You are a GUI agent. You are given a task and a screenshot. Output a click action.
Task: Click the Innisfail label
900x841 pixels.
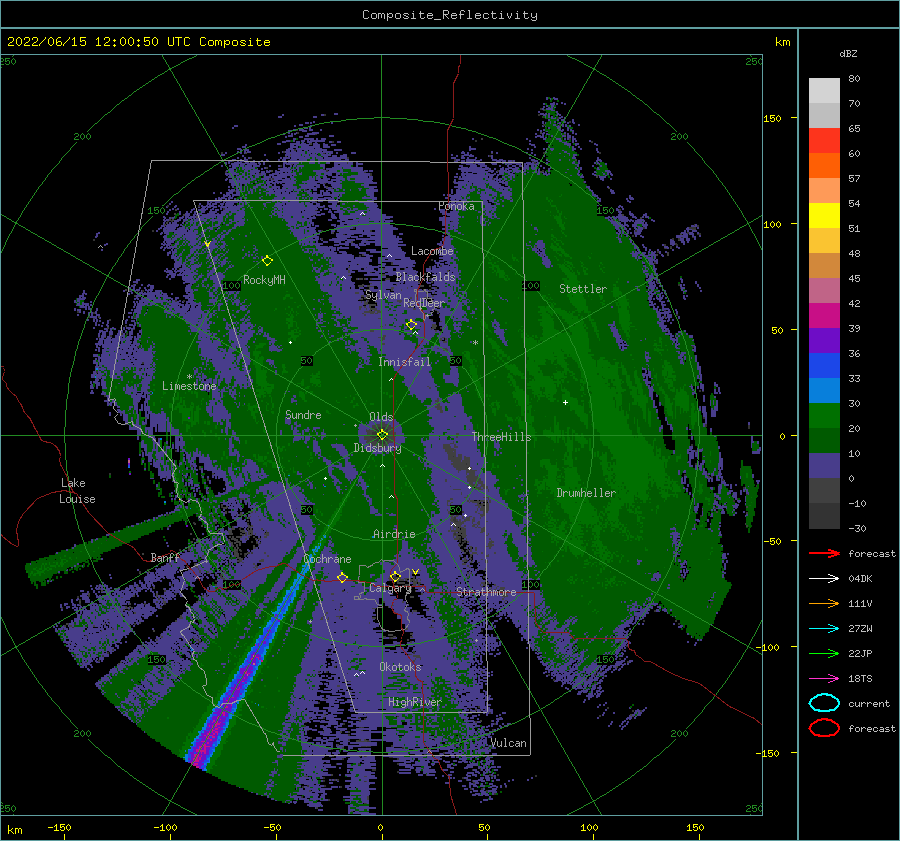pos(404,362)
